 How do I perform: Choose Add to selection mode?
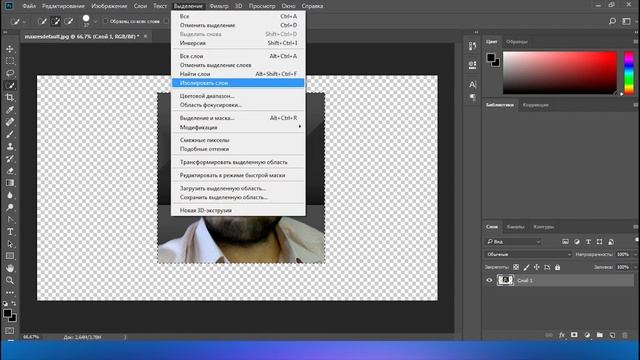(x=56, y=21)
